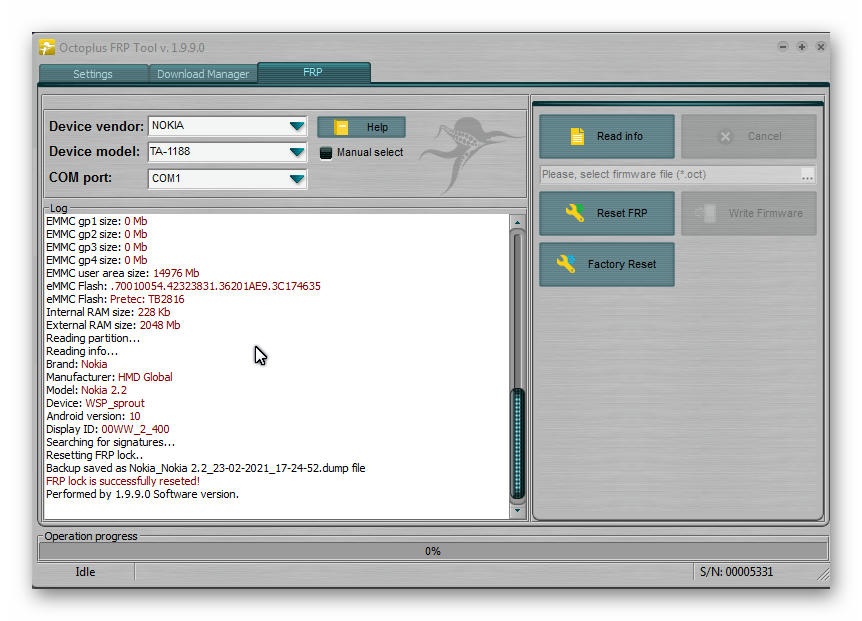Click the 'Reading partition...' log line
The width and height of the screenshot is (862, 621).
pyautogui.click(x=93, y=339)
